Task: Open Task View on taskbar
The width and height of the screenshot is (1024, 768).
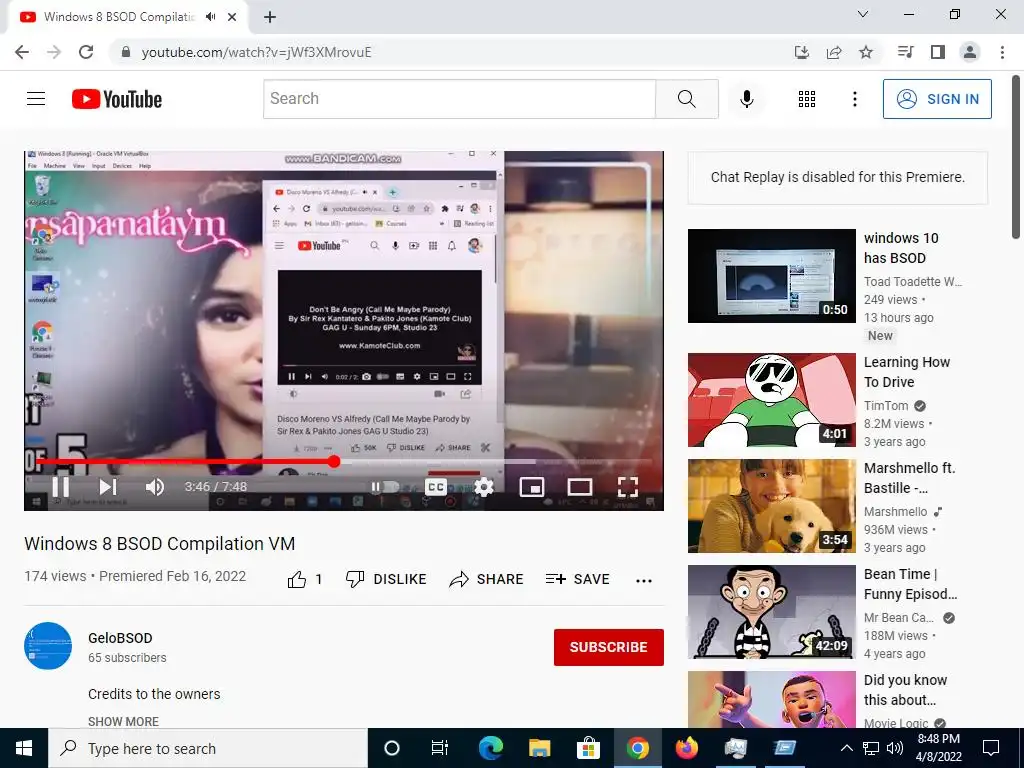Action: (440, 748)
